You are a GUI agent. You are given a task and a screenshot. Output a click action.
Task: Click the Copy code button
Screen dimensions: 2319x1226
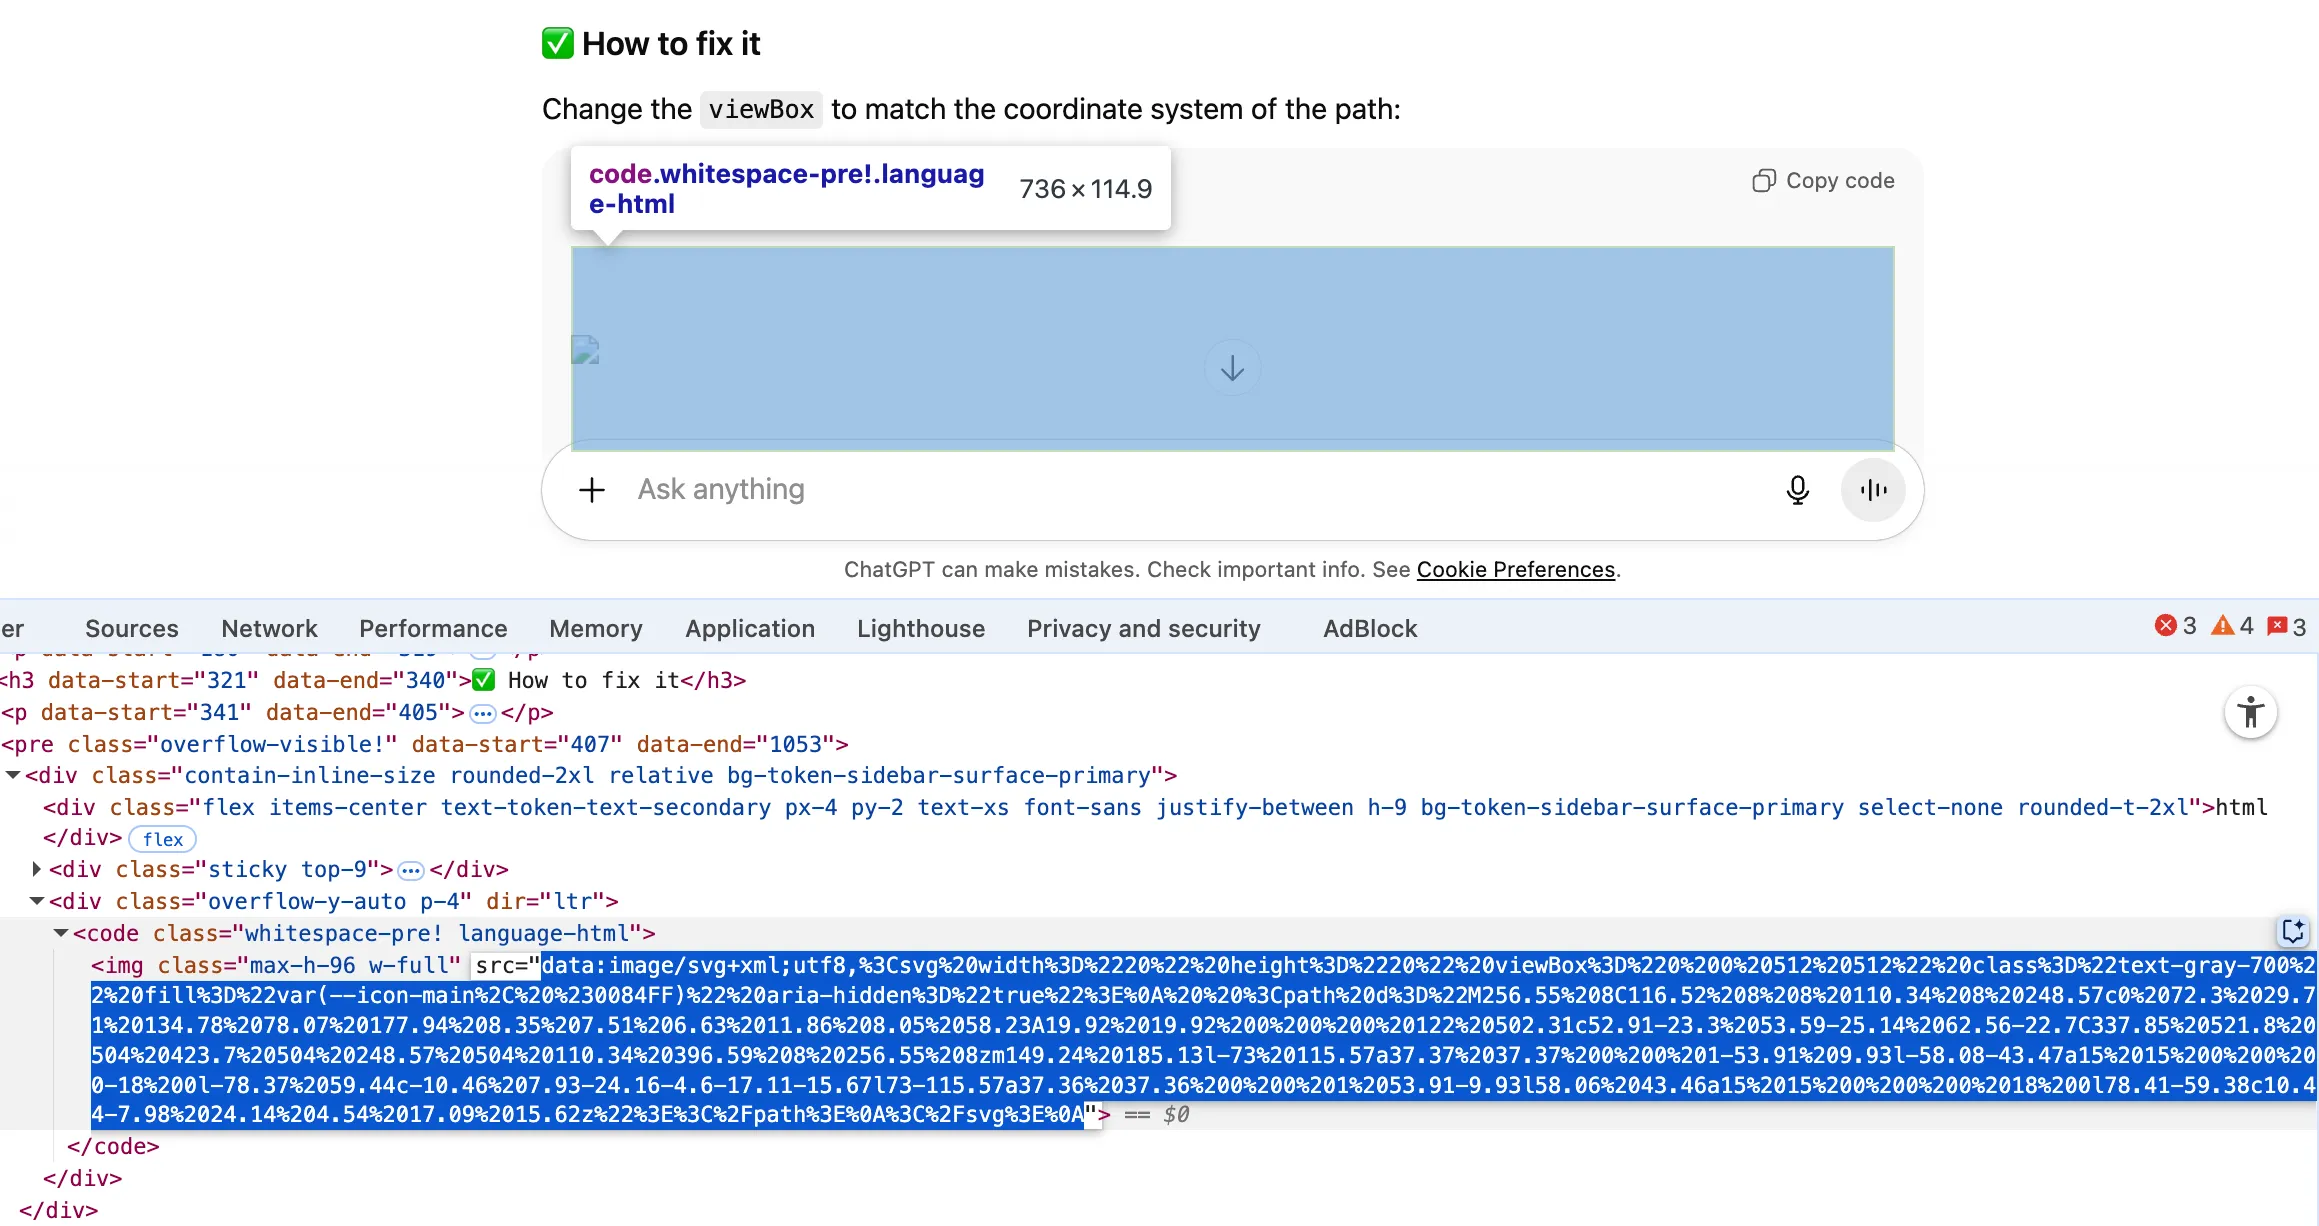point(1823,181)
